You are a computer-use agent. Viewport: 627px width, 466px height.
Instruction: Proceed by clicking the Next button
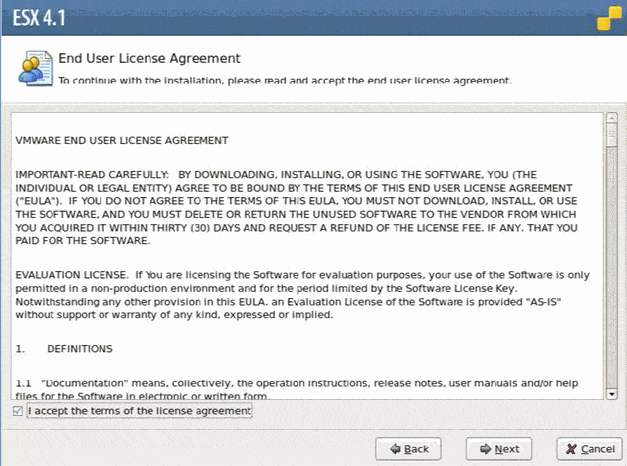tap(500, 448)
